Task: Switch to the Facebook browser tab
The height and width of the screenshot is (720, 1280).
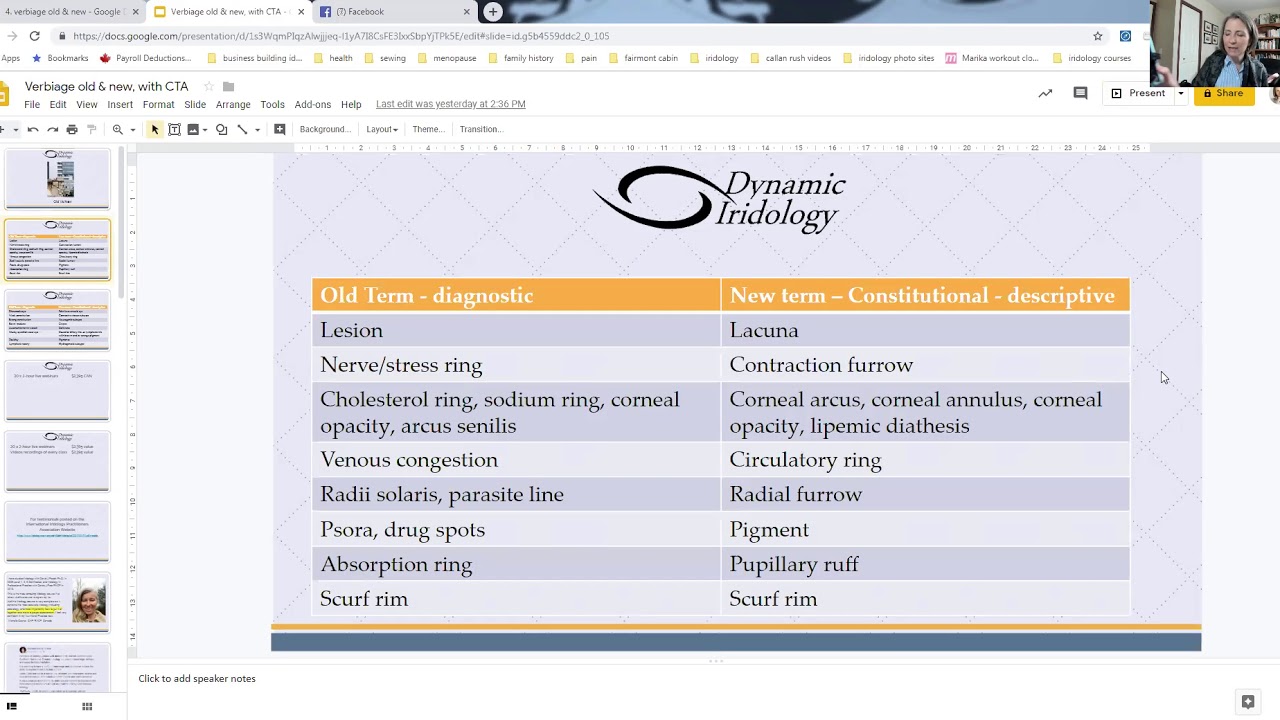Action: 395,12
